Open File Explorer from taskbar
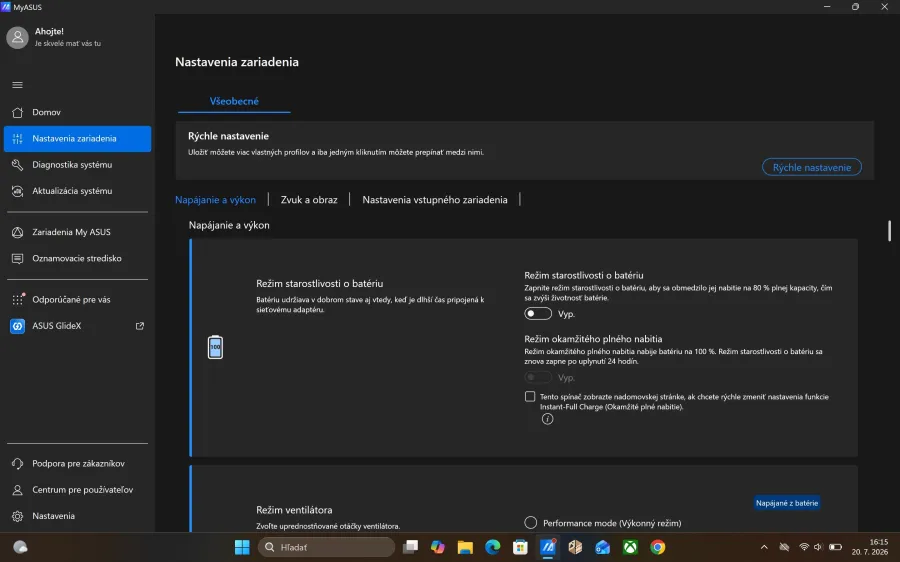This screenshot has width=900, height=562. tap(465, 547)
